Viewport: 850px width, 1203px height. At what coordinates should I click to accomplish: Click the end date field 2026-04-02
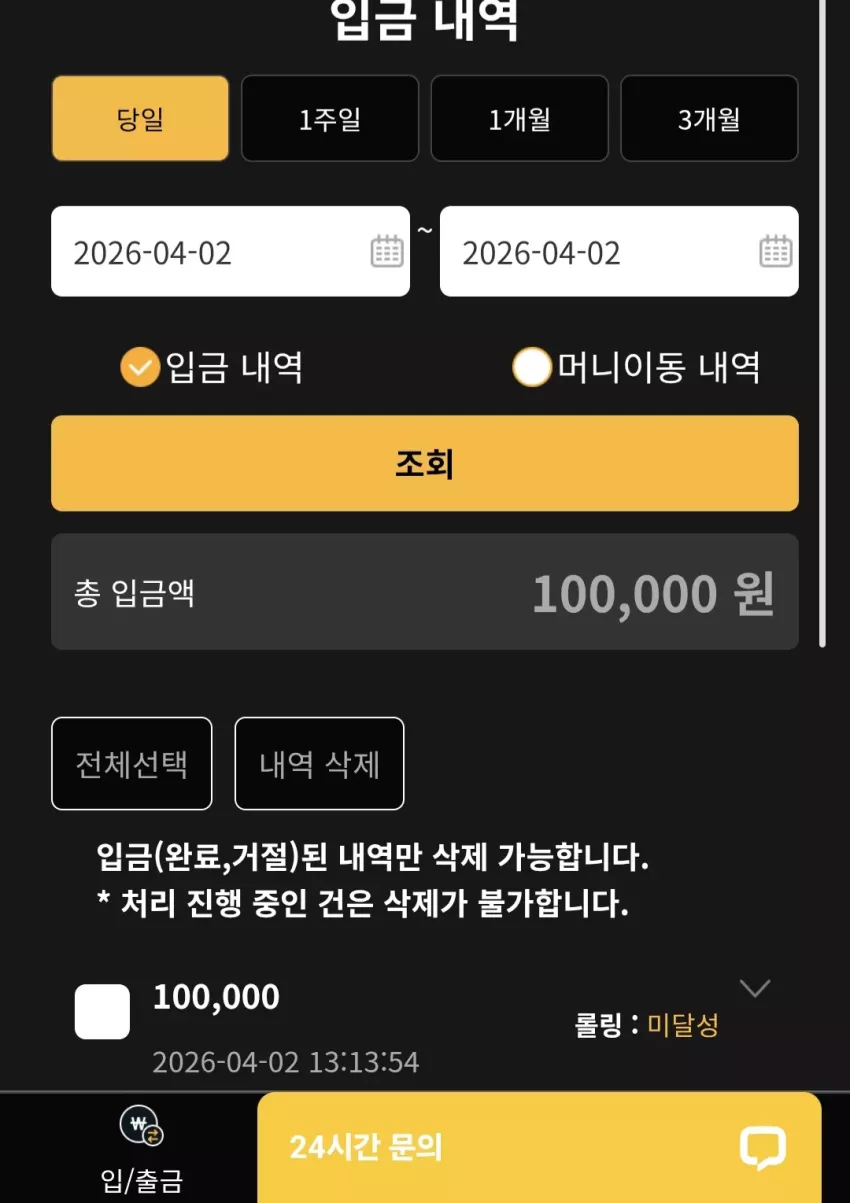pyautogui.click(x=619, y=251)
